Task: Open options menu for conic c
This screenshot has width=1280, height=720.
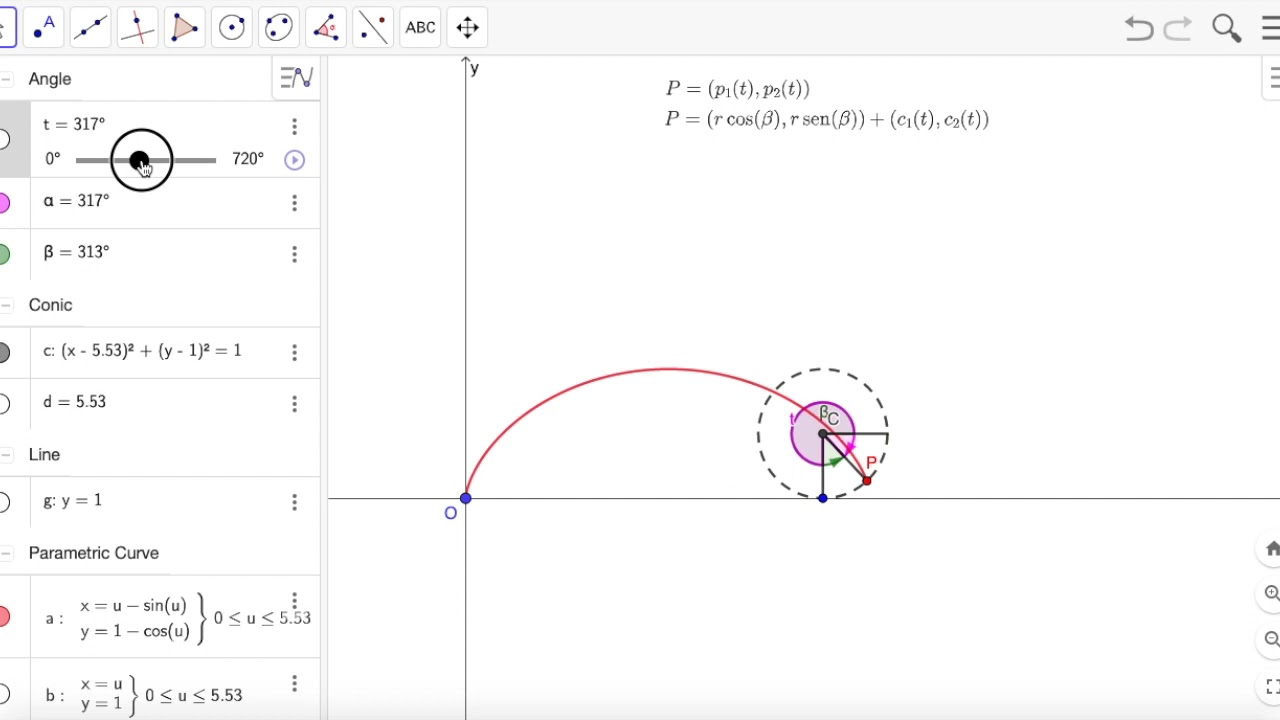Action: (x=294, y=352)
